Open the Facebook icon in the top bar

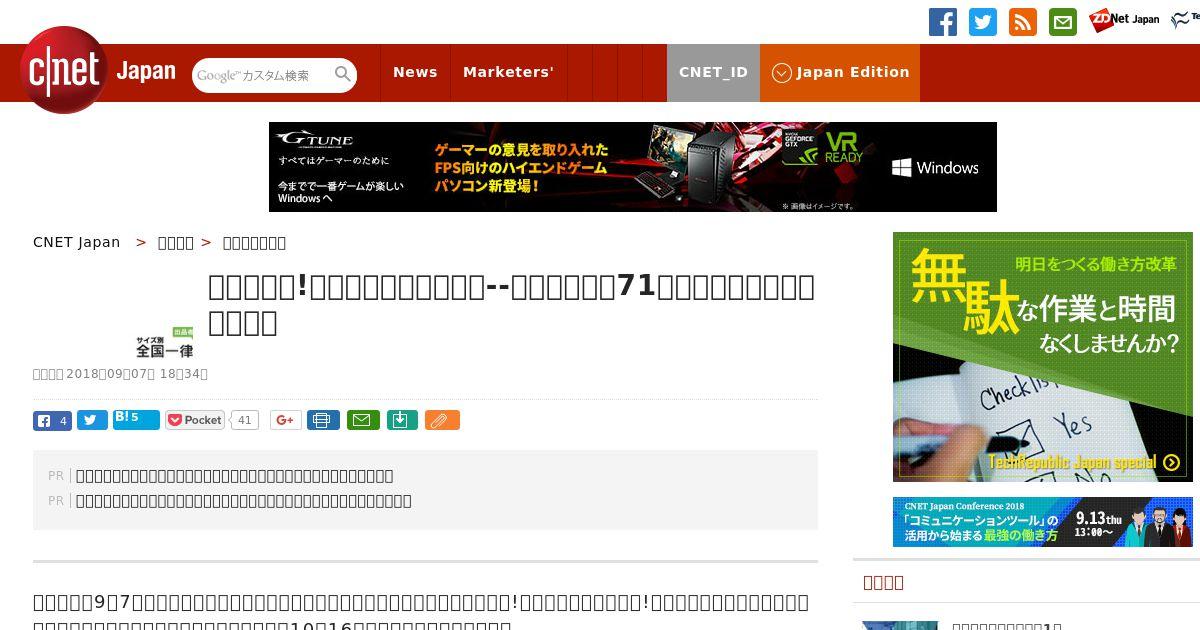pyautogui.click(x=943, y=22)
